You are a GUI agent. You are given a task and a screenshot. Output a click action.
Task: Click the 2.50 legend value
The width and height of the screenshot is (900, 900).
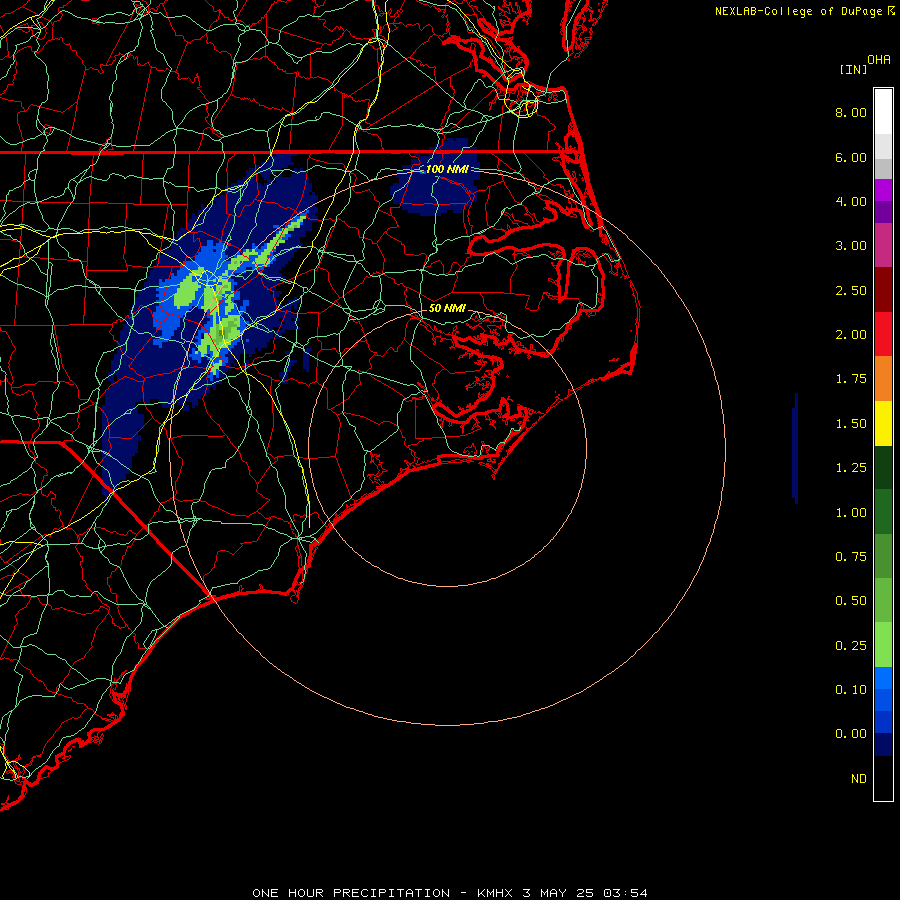851,290
